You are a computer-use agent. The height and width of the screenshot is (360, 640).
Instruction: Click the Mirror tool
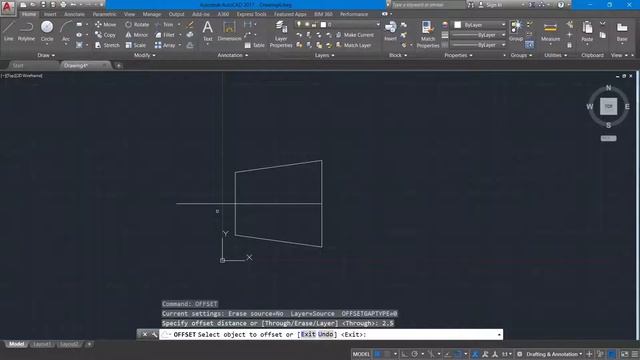[x=137, y=35]
